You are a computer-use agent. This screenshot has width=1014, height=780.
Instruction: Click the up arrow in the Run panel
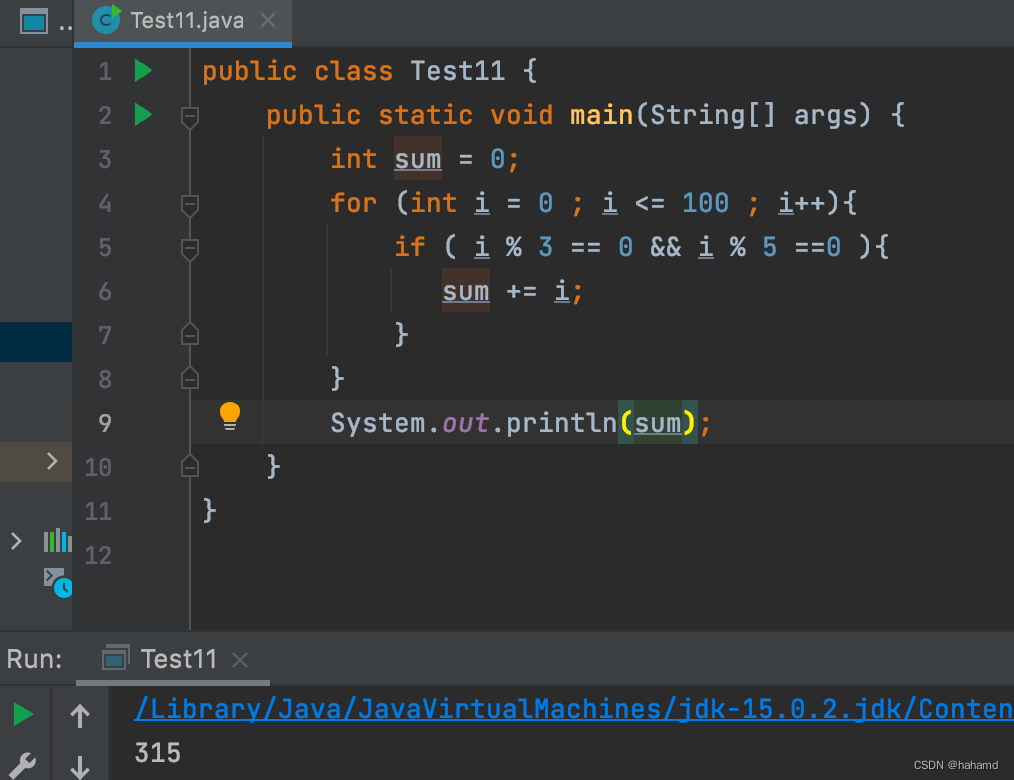click(80, 715)
